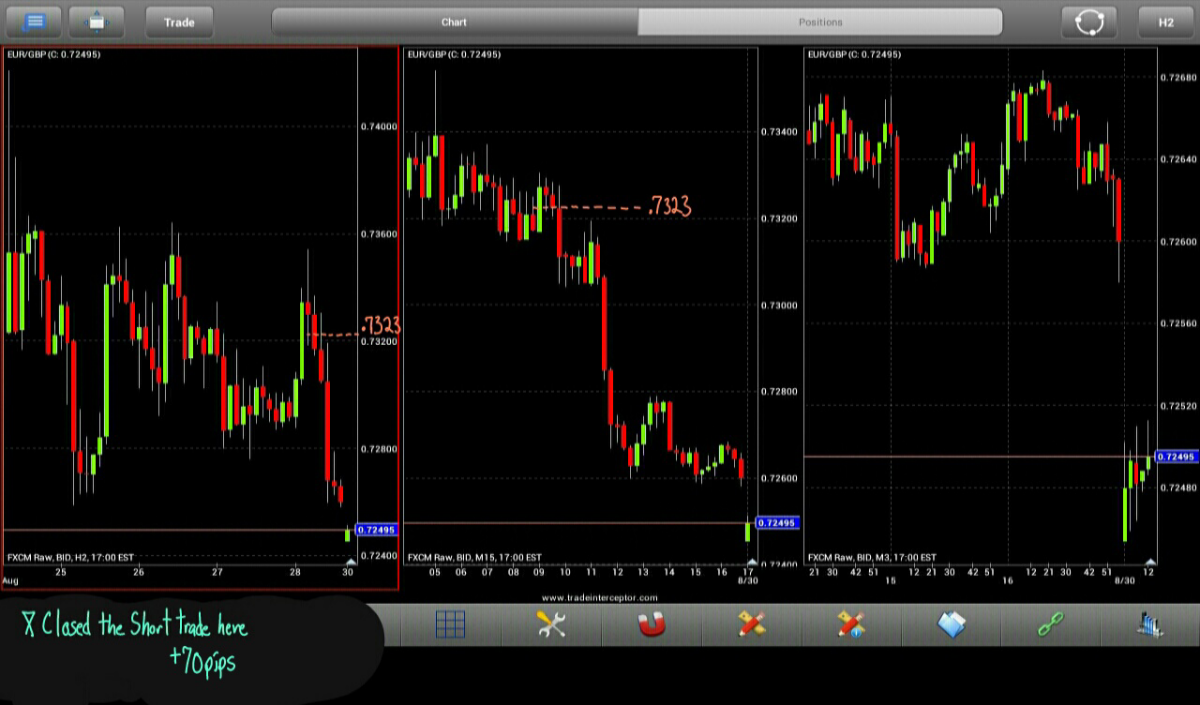Click the 0.72560 price axis label
Viewport: 1200px width, 705px height.
tap(1178, 324)
